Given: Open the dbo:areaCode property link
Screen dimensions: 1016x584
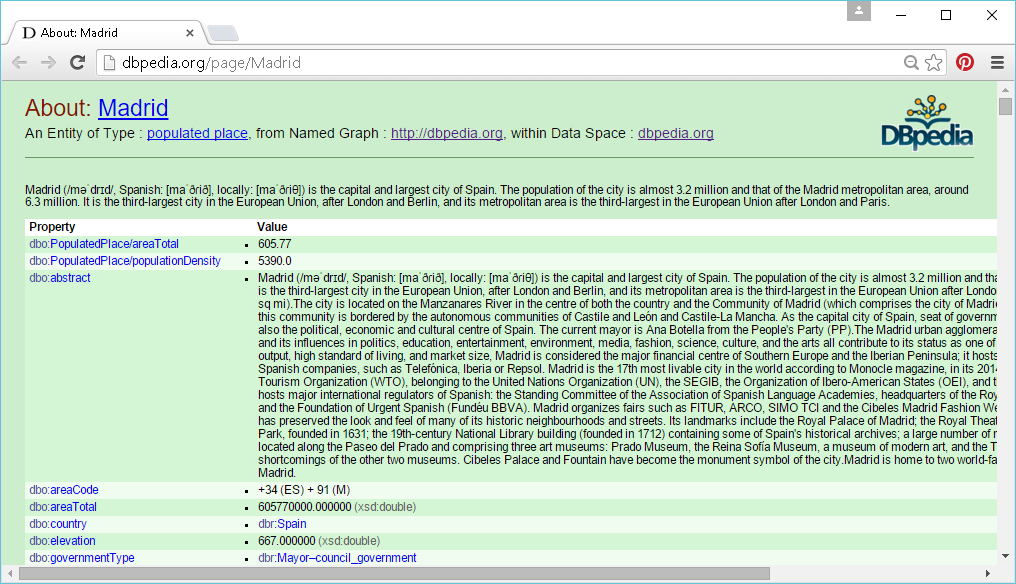Looking at the screenshot, I should click(x=64, y=489).
